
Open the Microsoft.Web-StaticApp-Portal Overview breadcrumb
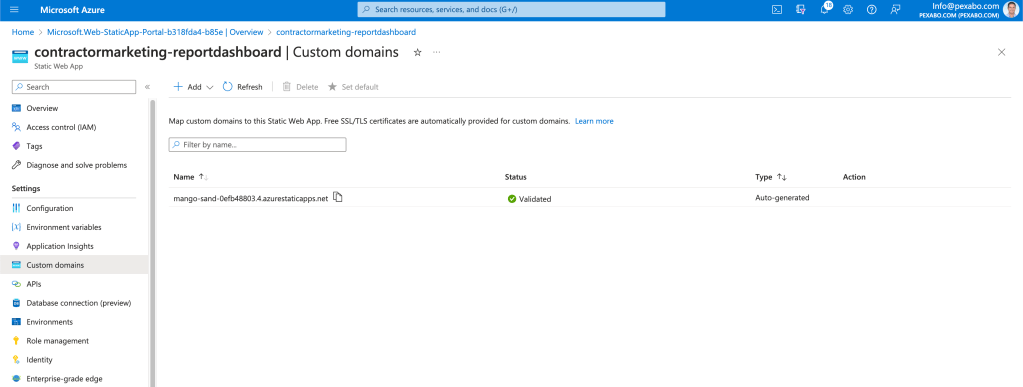click(155, 31)
